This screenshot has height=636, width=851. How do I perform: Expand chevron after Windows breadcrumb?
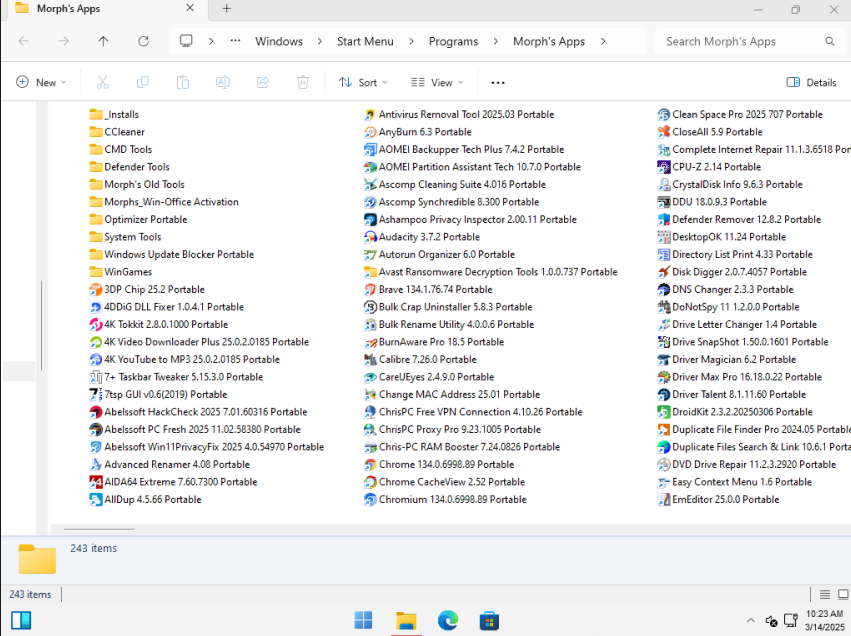(x=320, y=41)
